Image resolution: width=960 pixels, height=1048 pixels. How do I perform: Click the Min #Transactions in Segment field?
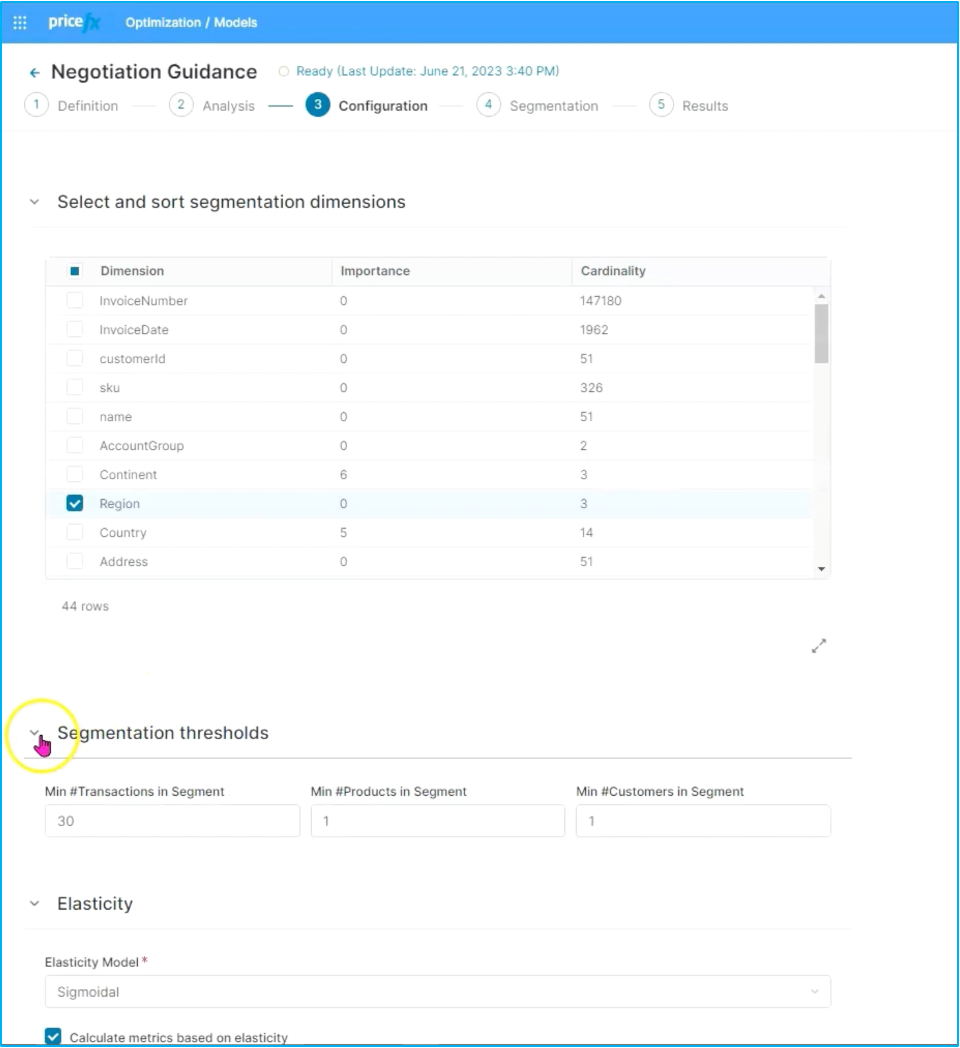[172, 821]
